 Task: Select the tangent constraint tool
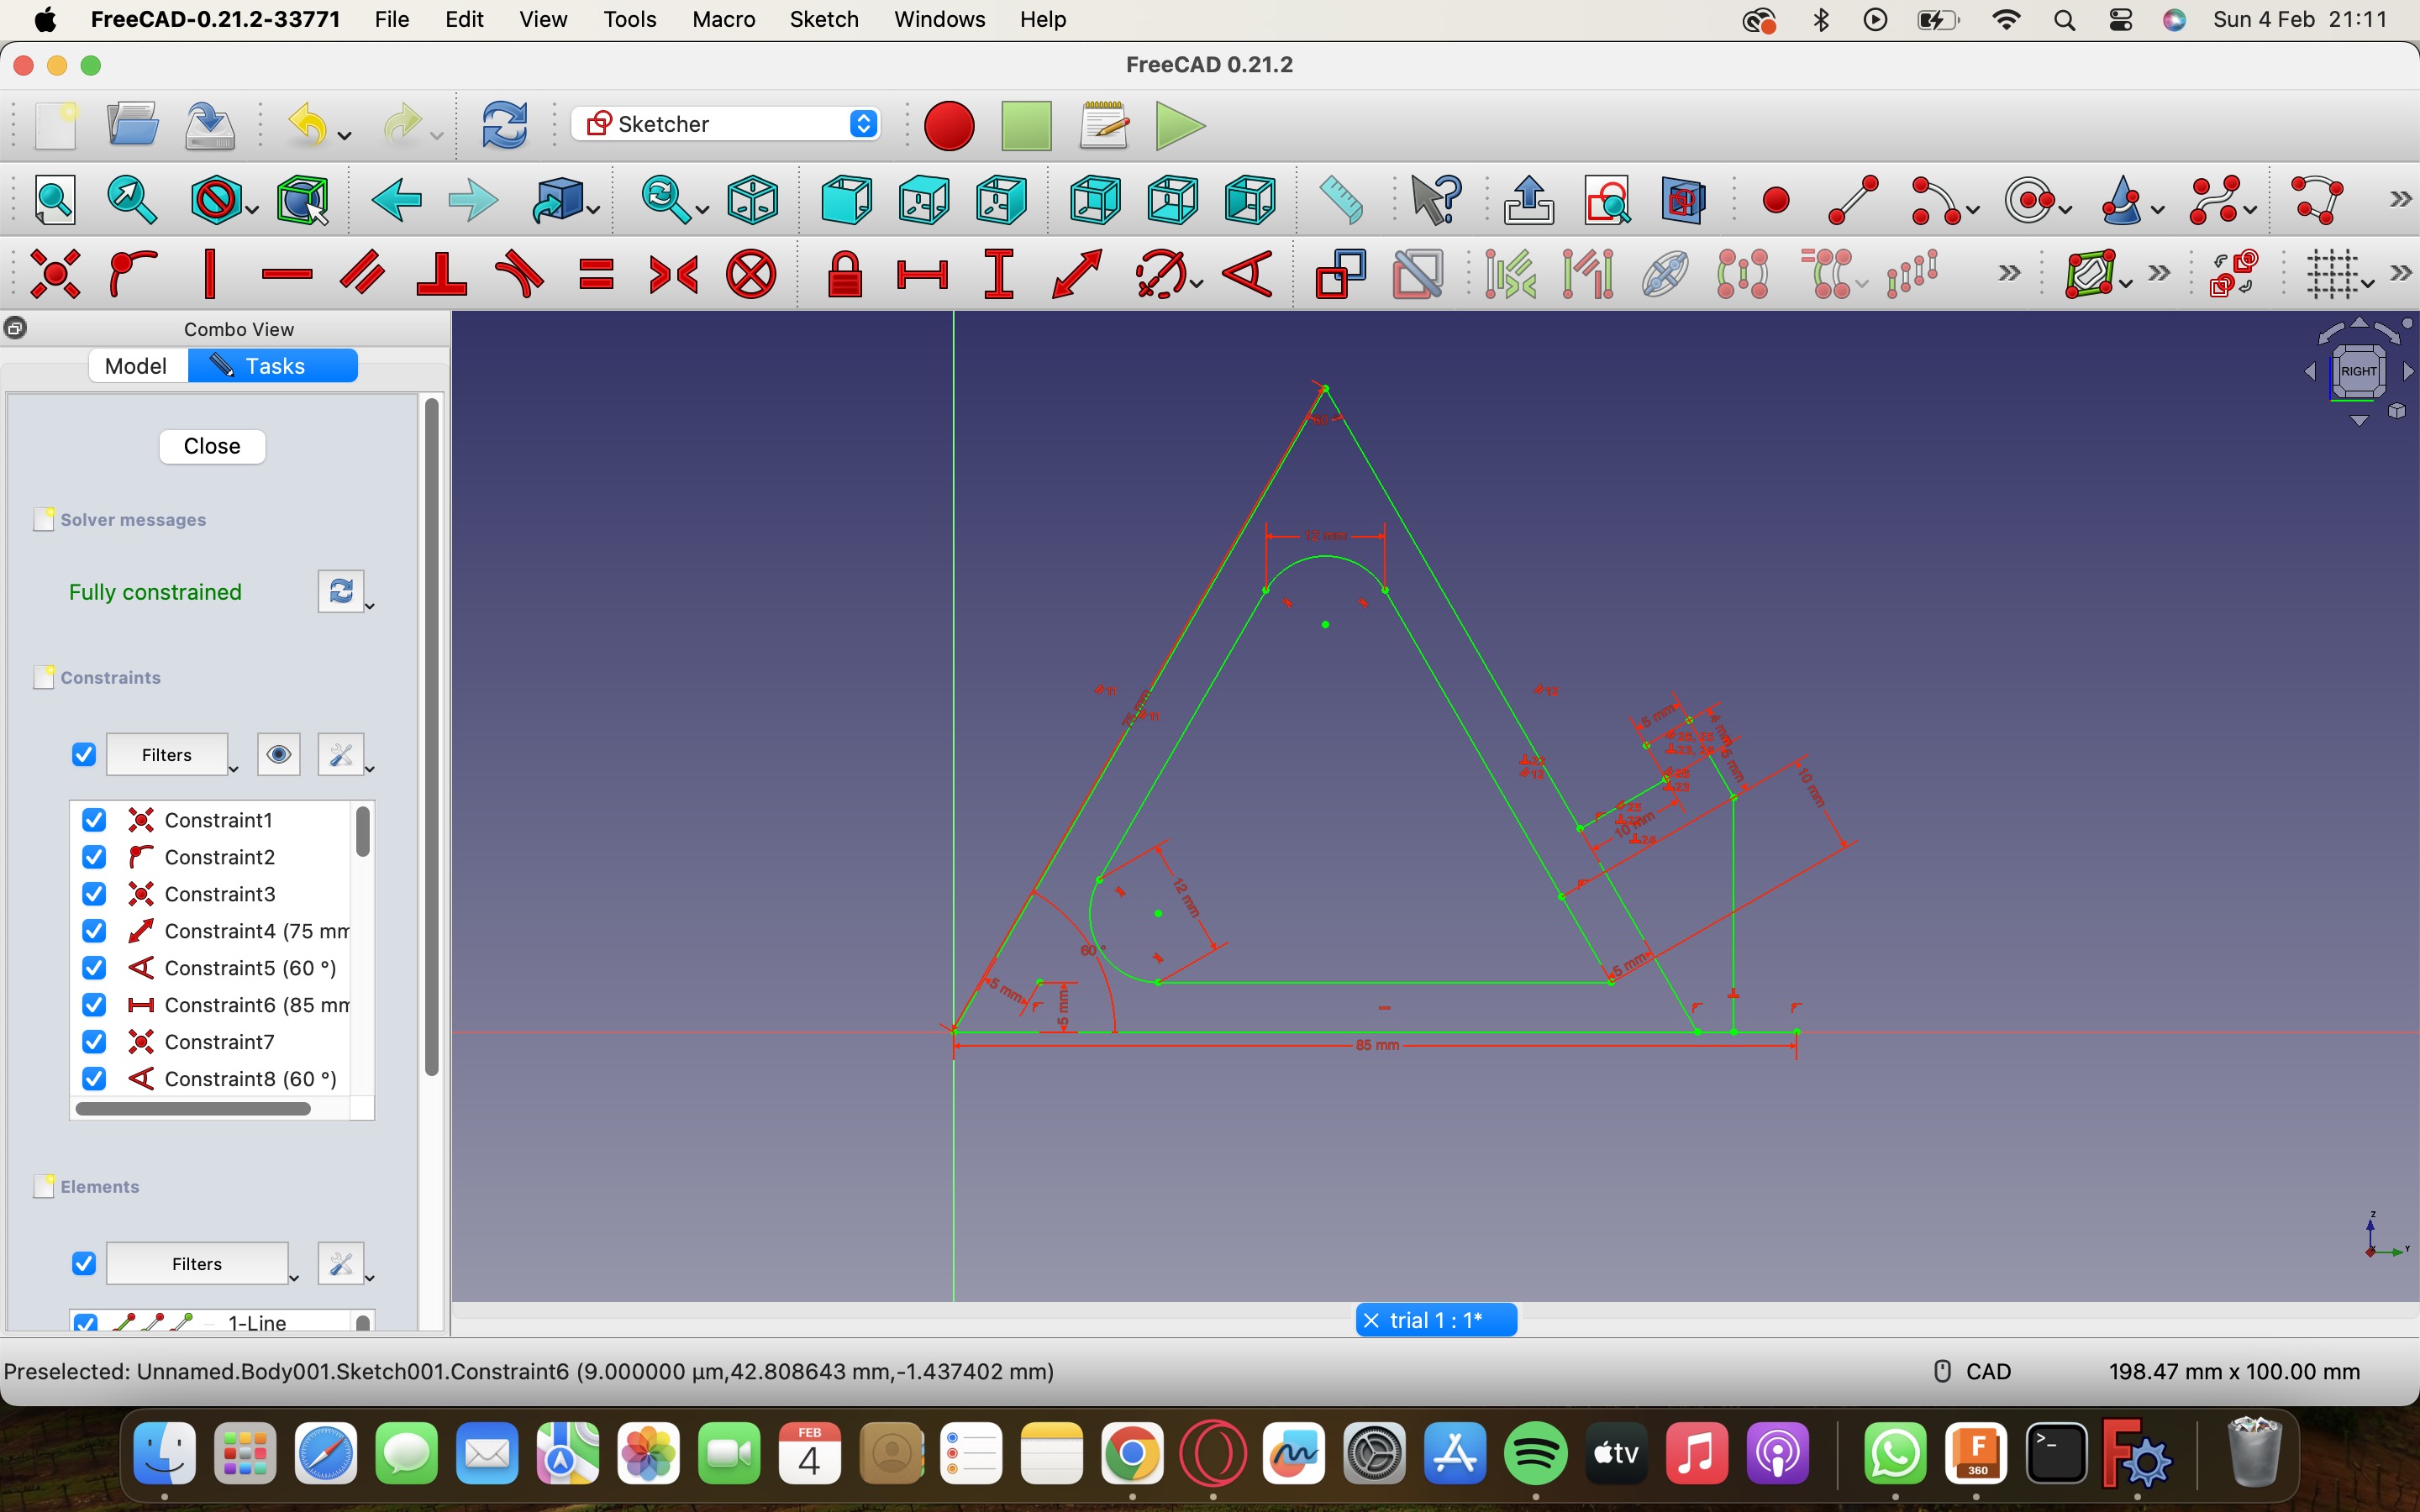click(x=519, y=274)
